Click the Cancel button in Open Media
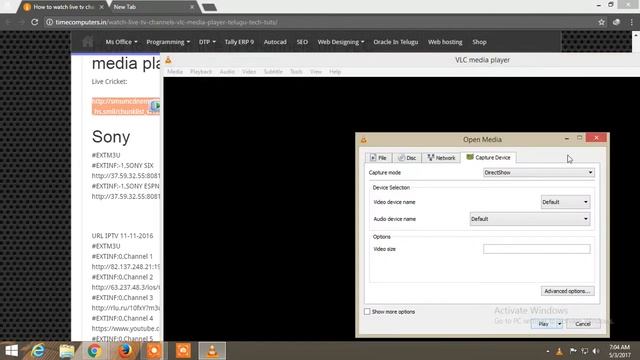This screenshot has width=640, height=360. coord(583,324)
